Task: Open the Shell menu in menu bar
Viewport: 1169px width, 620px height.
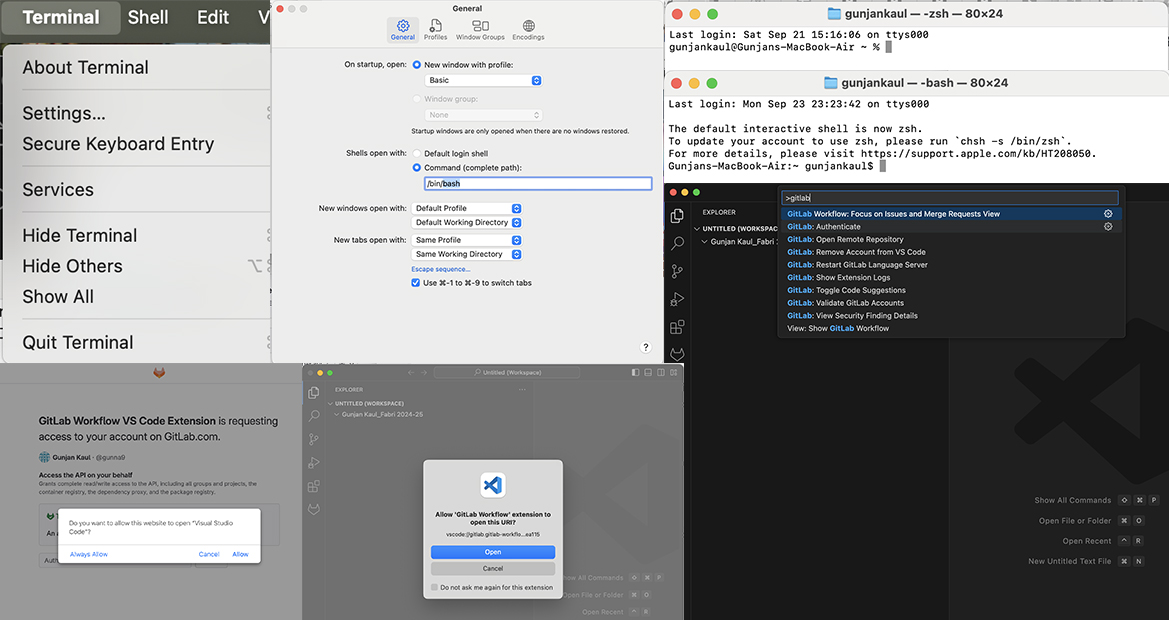Action: (x=148, y=17)
